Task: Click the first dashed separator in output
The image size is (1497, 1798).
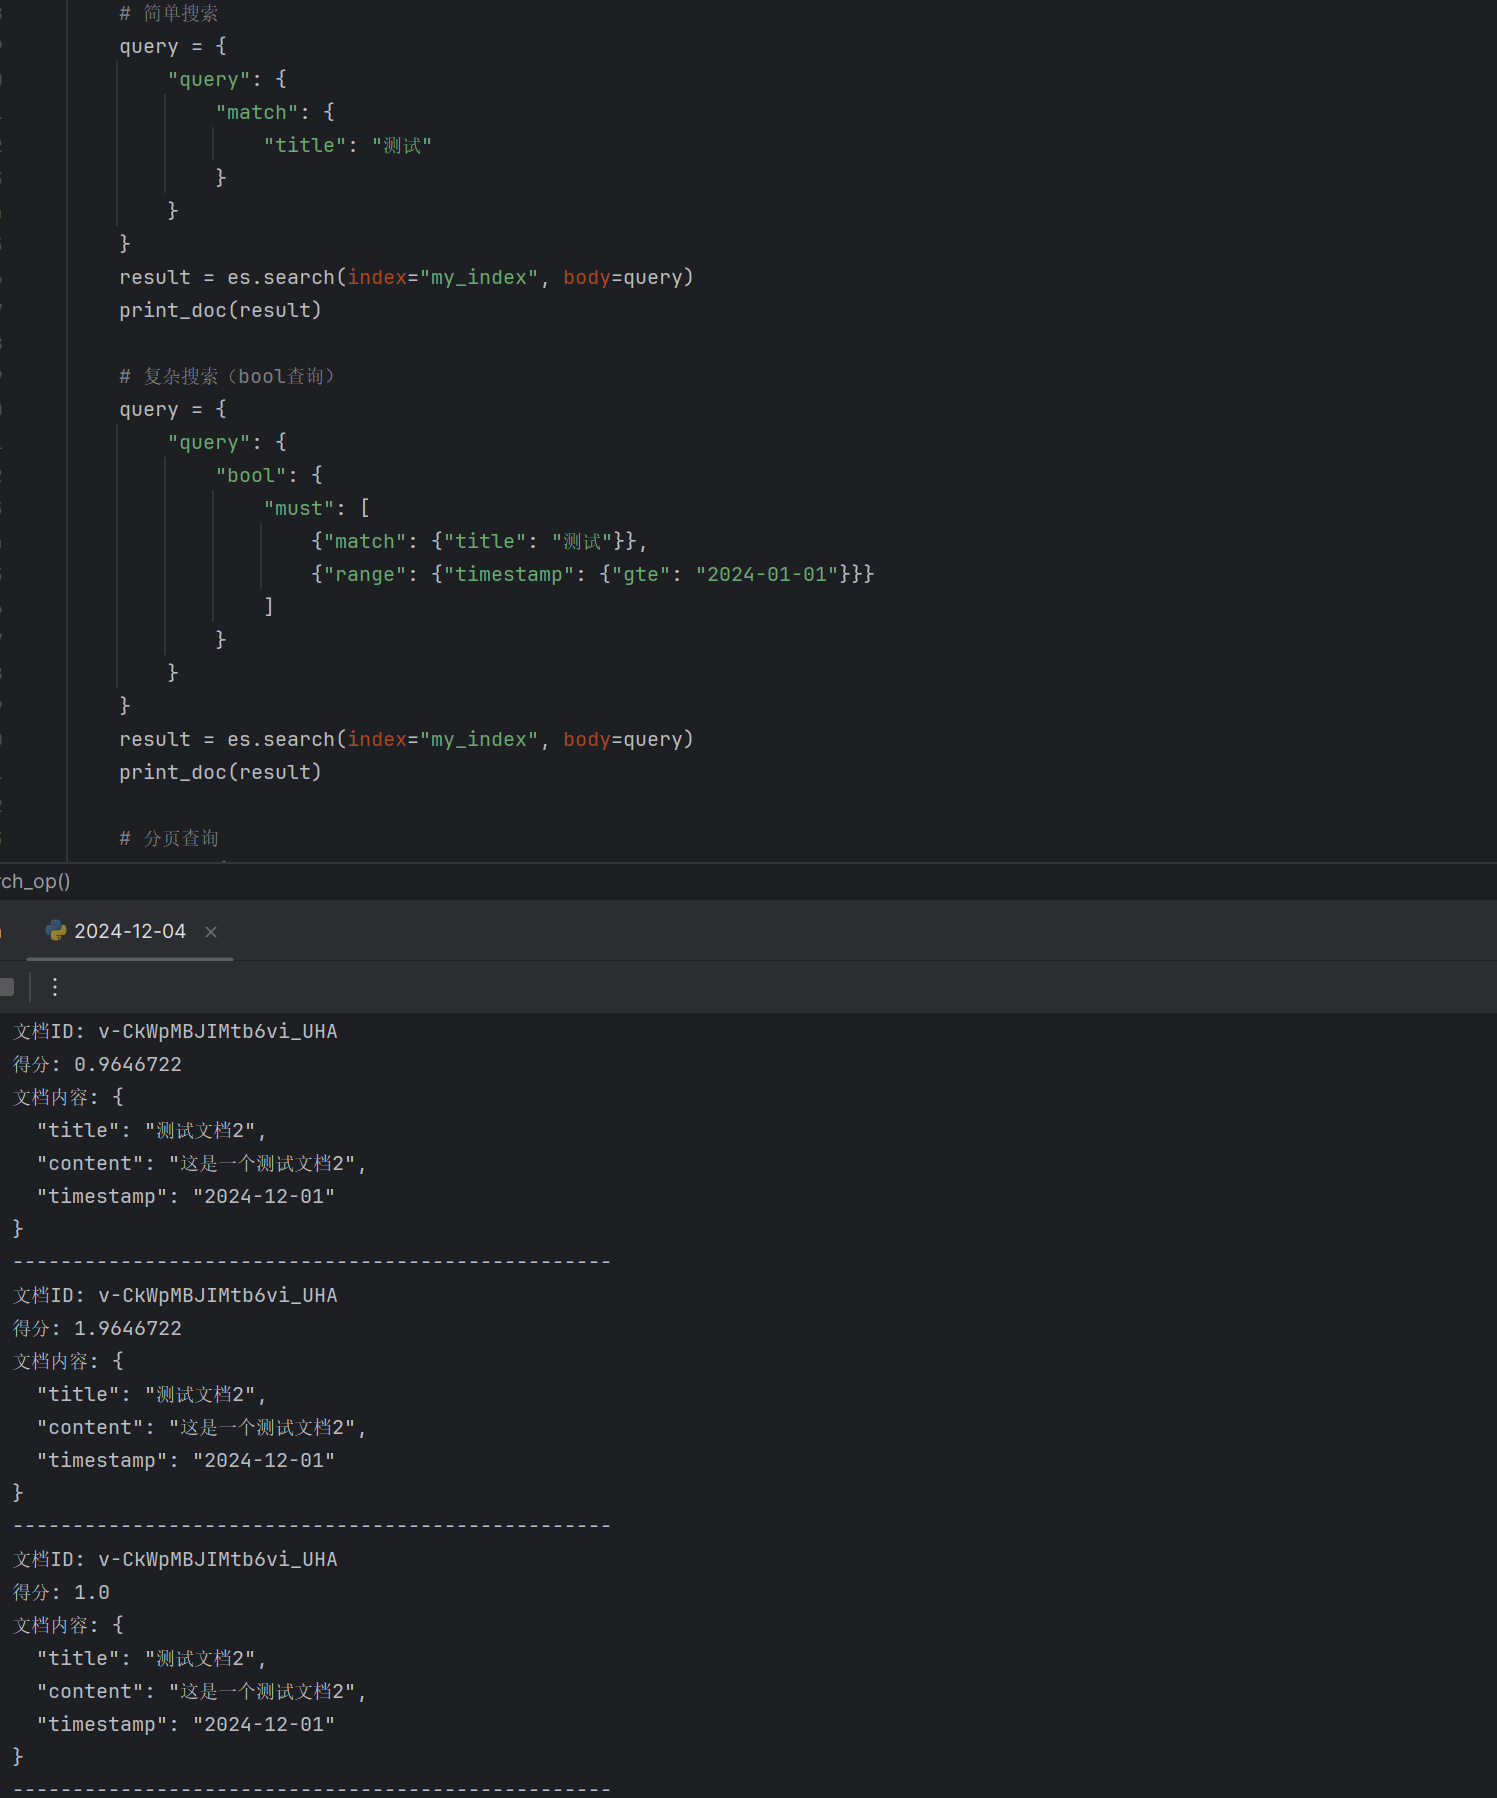Action: point(311,1262)
